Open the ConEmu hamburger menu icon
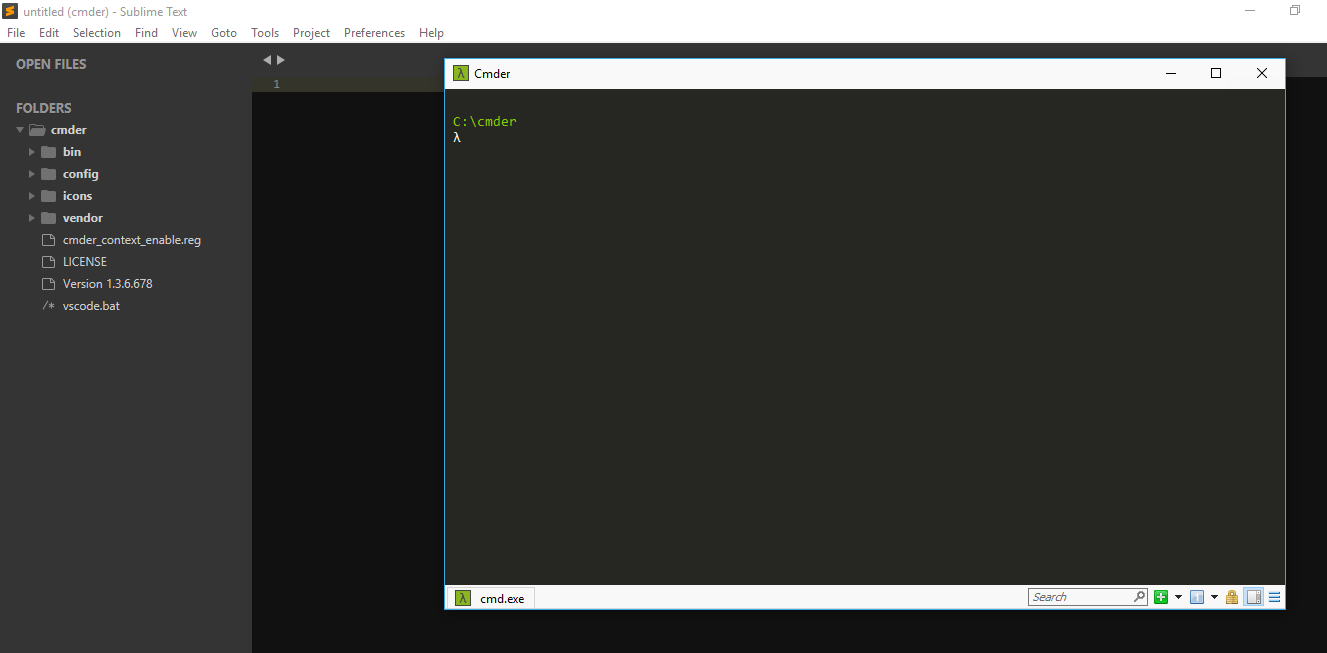Screen dimensions: 1327x653 point(1274,596)
